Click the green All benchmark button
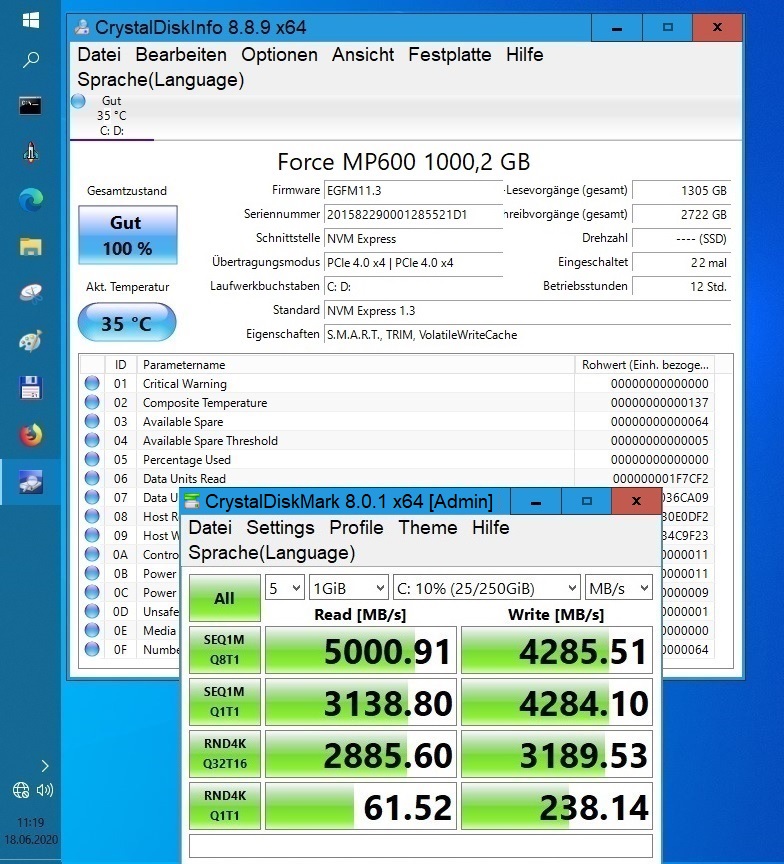 [225, 598]
